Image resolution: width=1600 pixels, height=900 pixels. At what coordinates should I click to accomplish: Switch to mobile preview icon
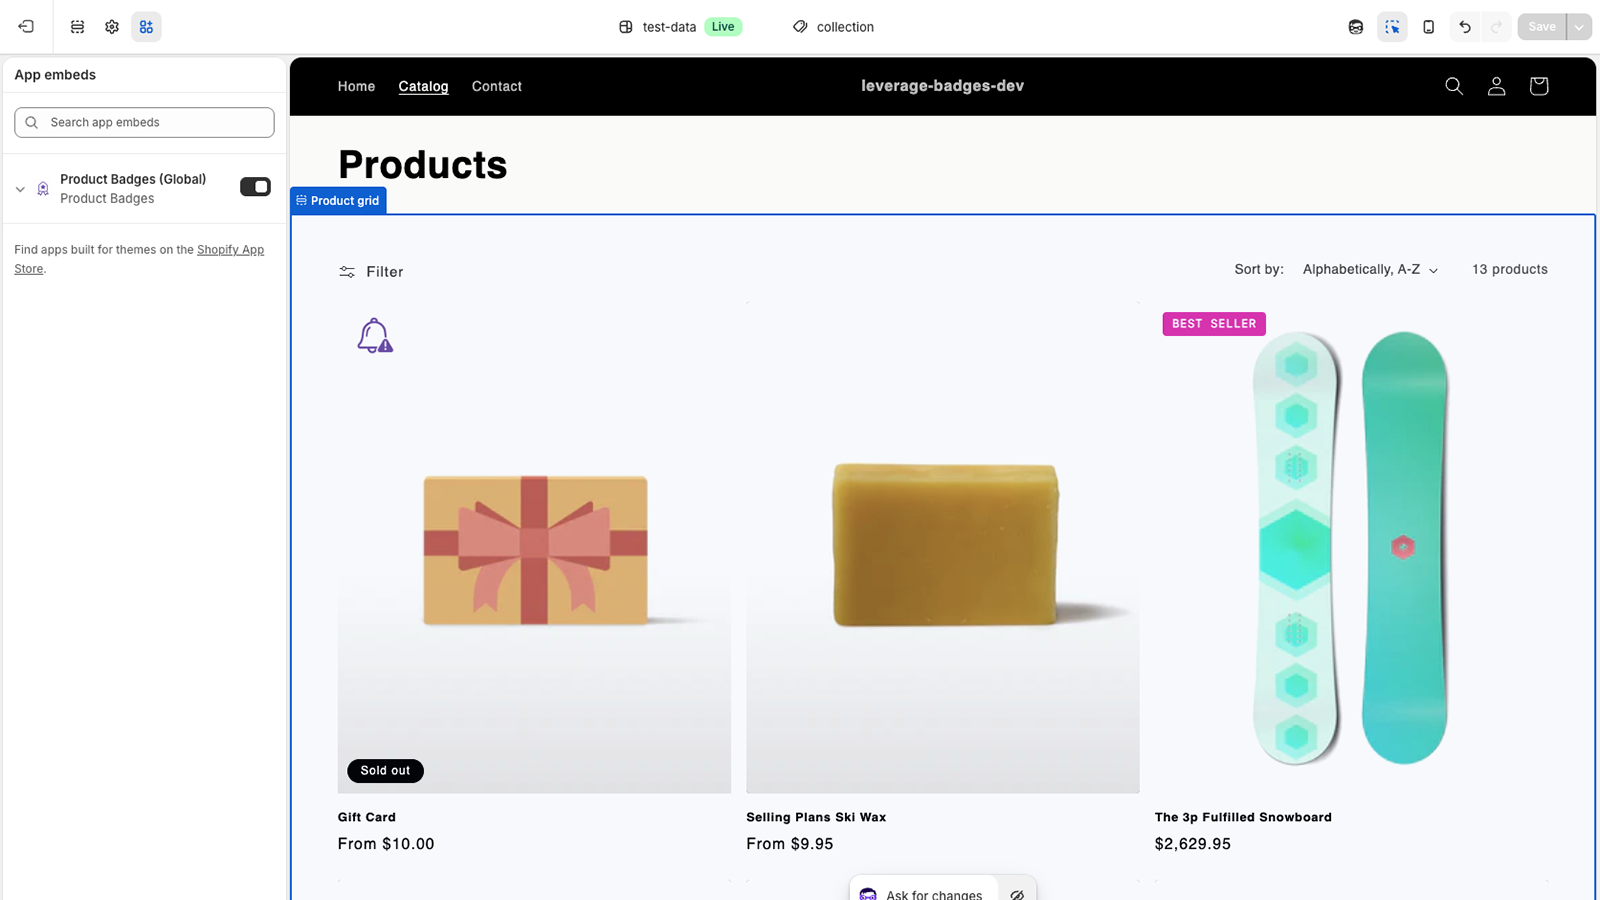[x=1428, y=27]
